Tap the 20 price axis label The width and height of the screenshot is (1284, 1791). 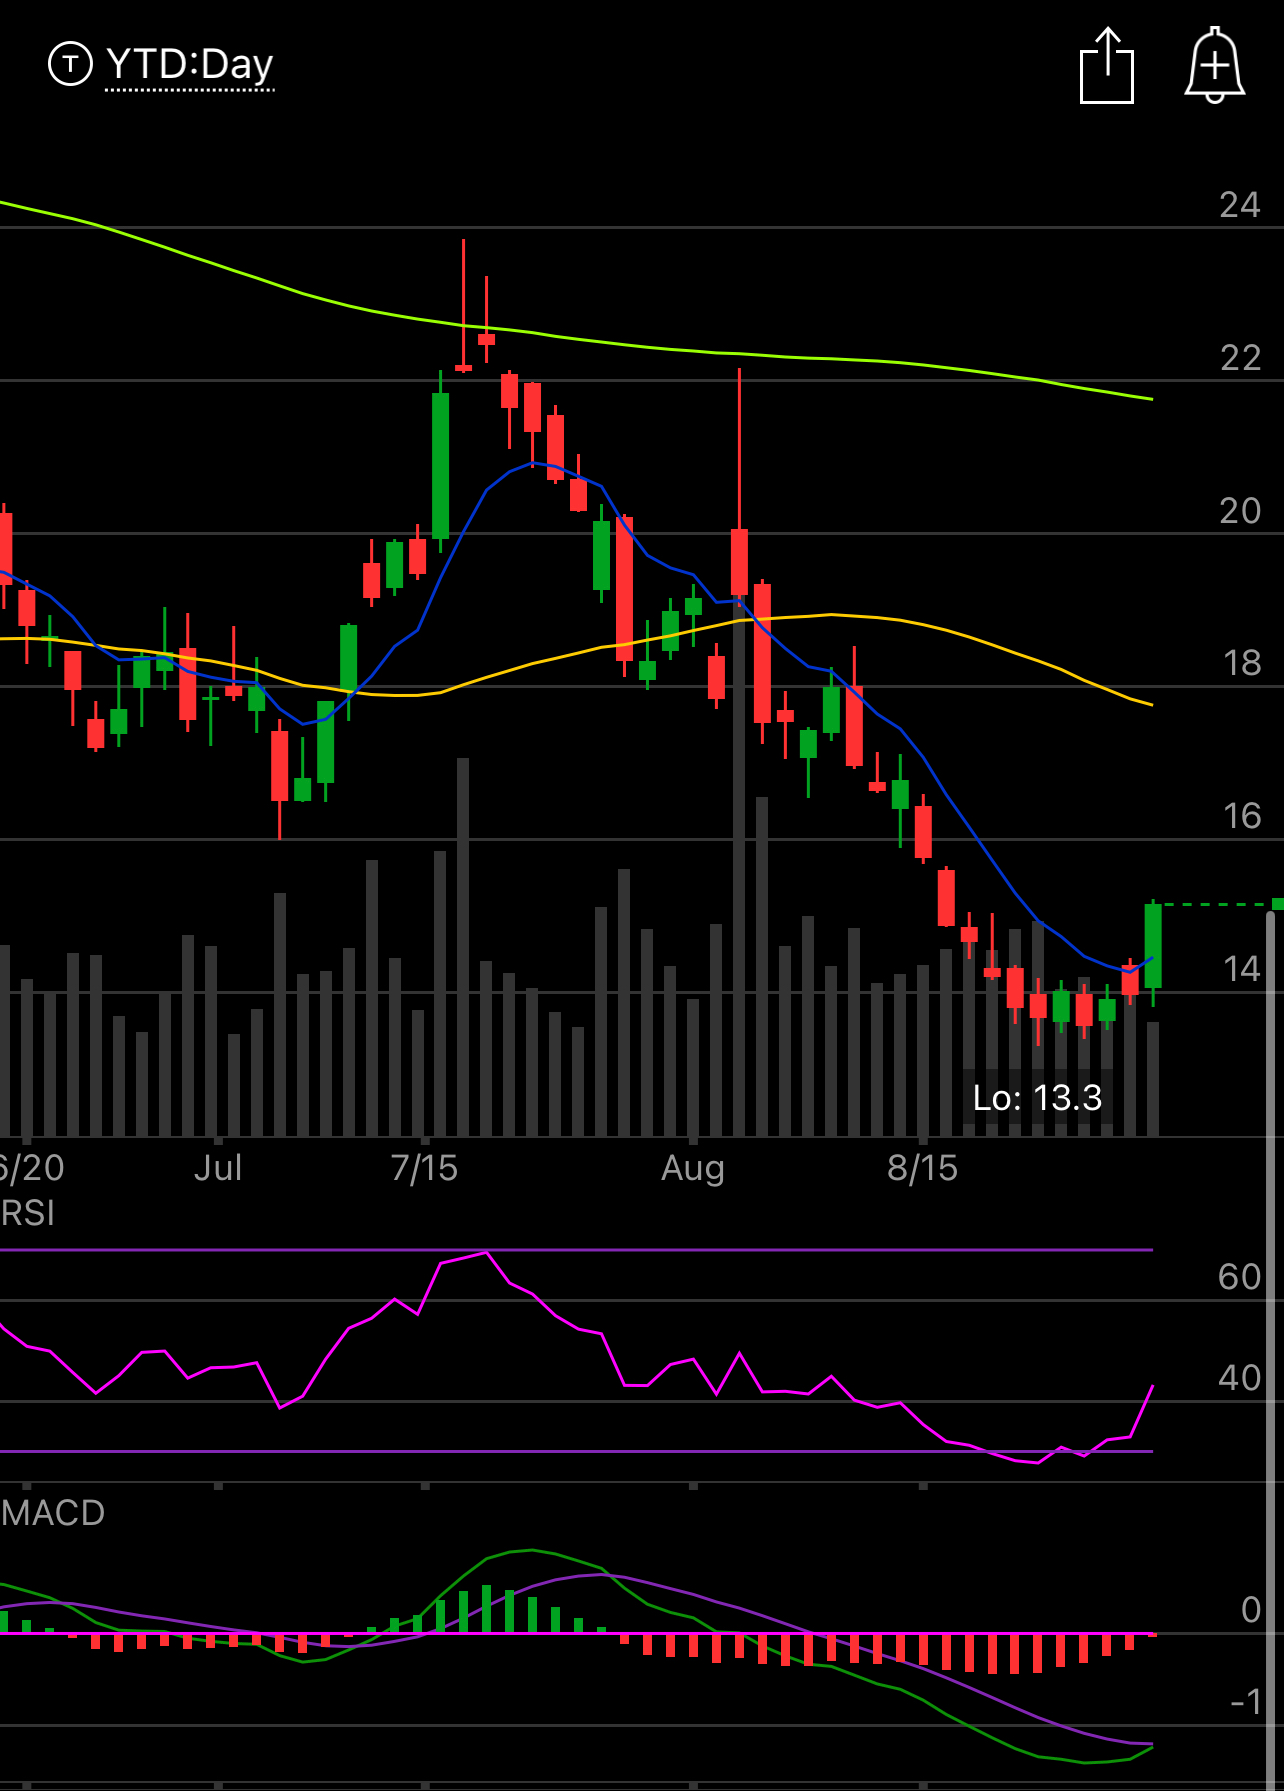click(x=1240, y=511)
